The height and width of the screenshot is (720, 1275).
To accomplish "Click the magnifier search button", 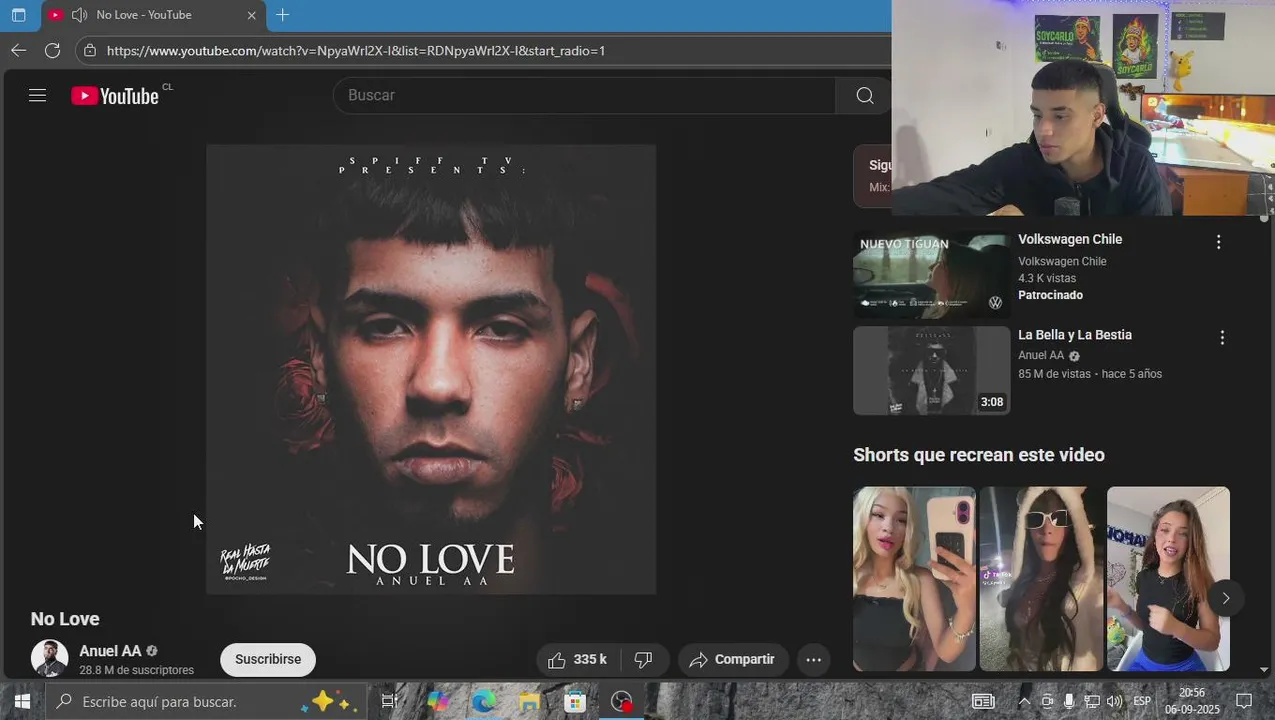I will [865, 95].
